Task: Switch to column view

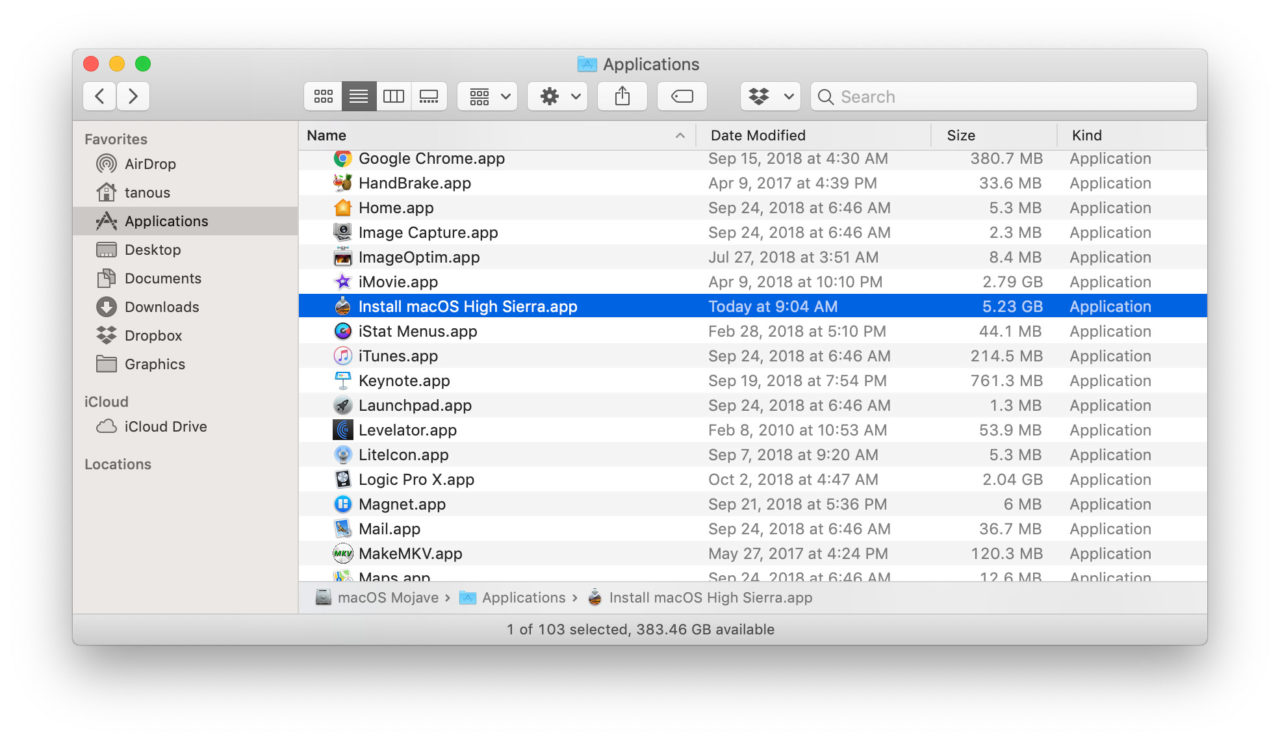Action: click(x=394, y=96)
